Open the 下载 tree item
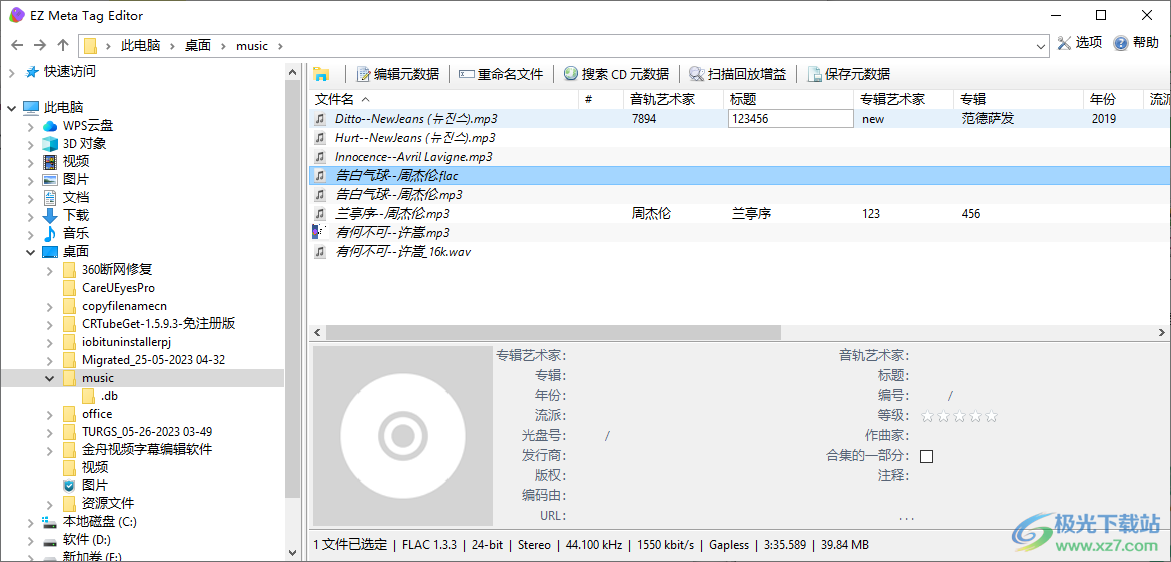 click(75, 215)
